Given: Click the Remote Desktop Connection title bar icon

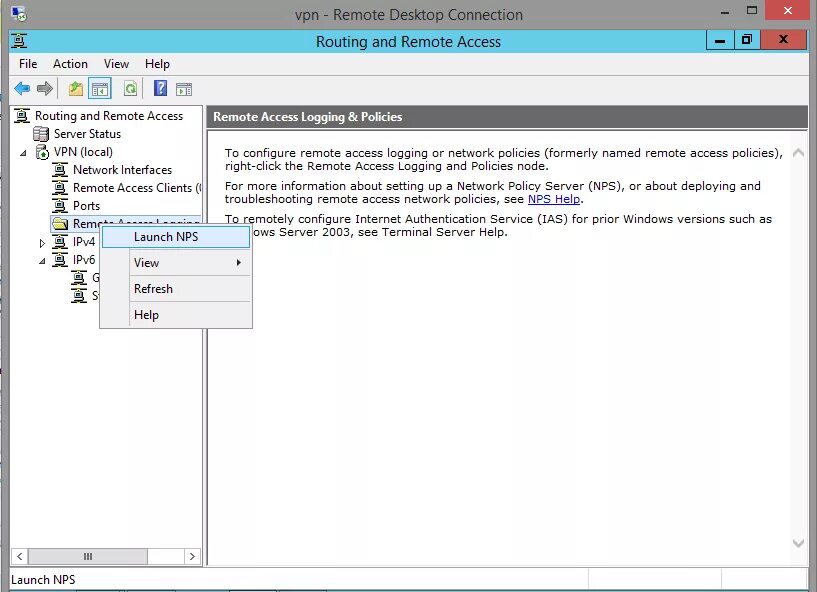Looking at the screenshot, I should point(19,14).
